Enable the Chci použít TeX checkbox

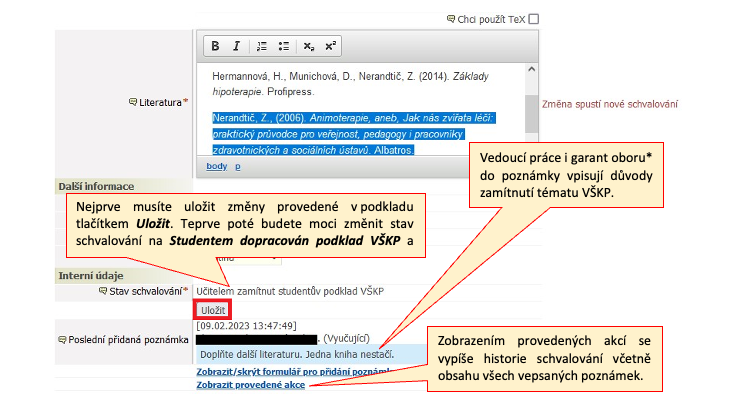point(534,18)
